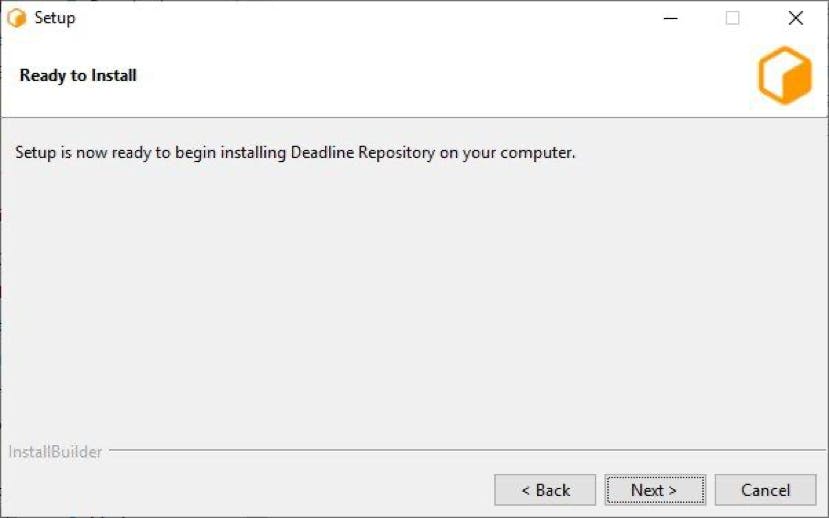Click the InstallBuilder label

tap(55, 452)
